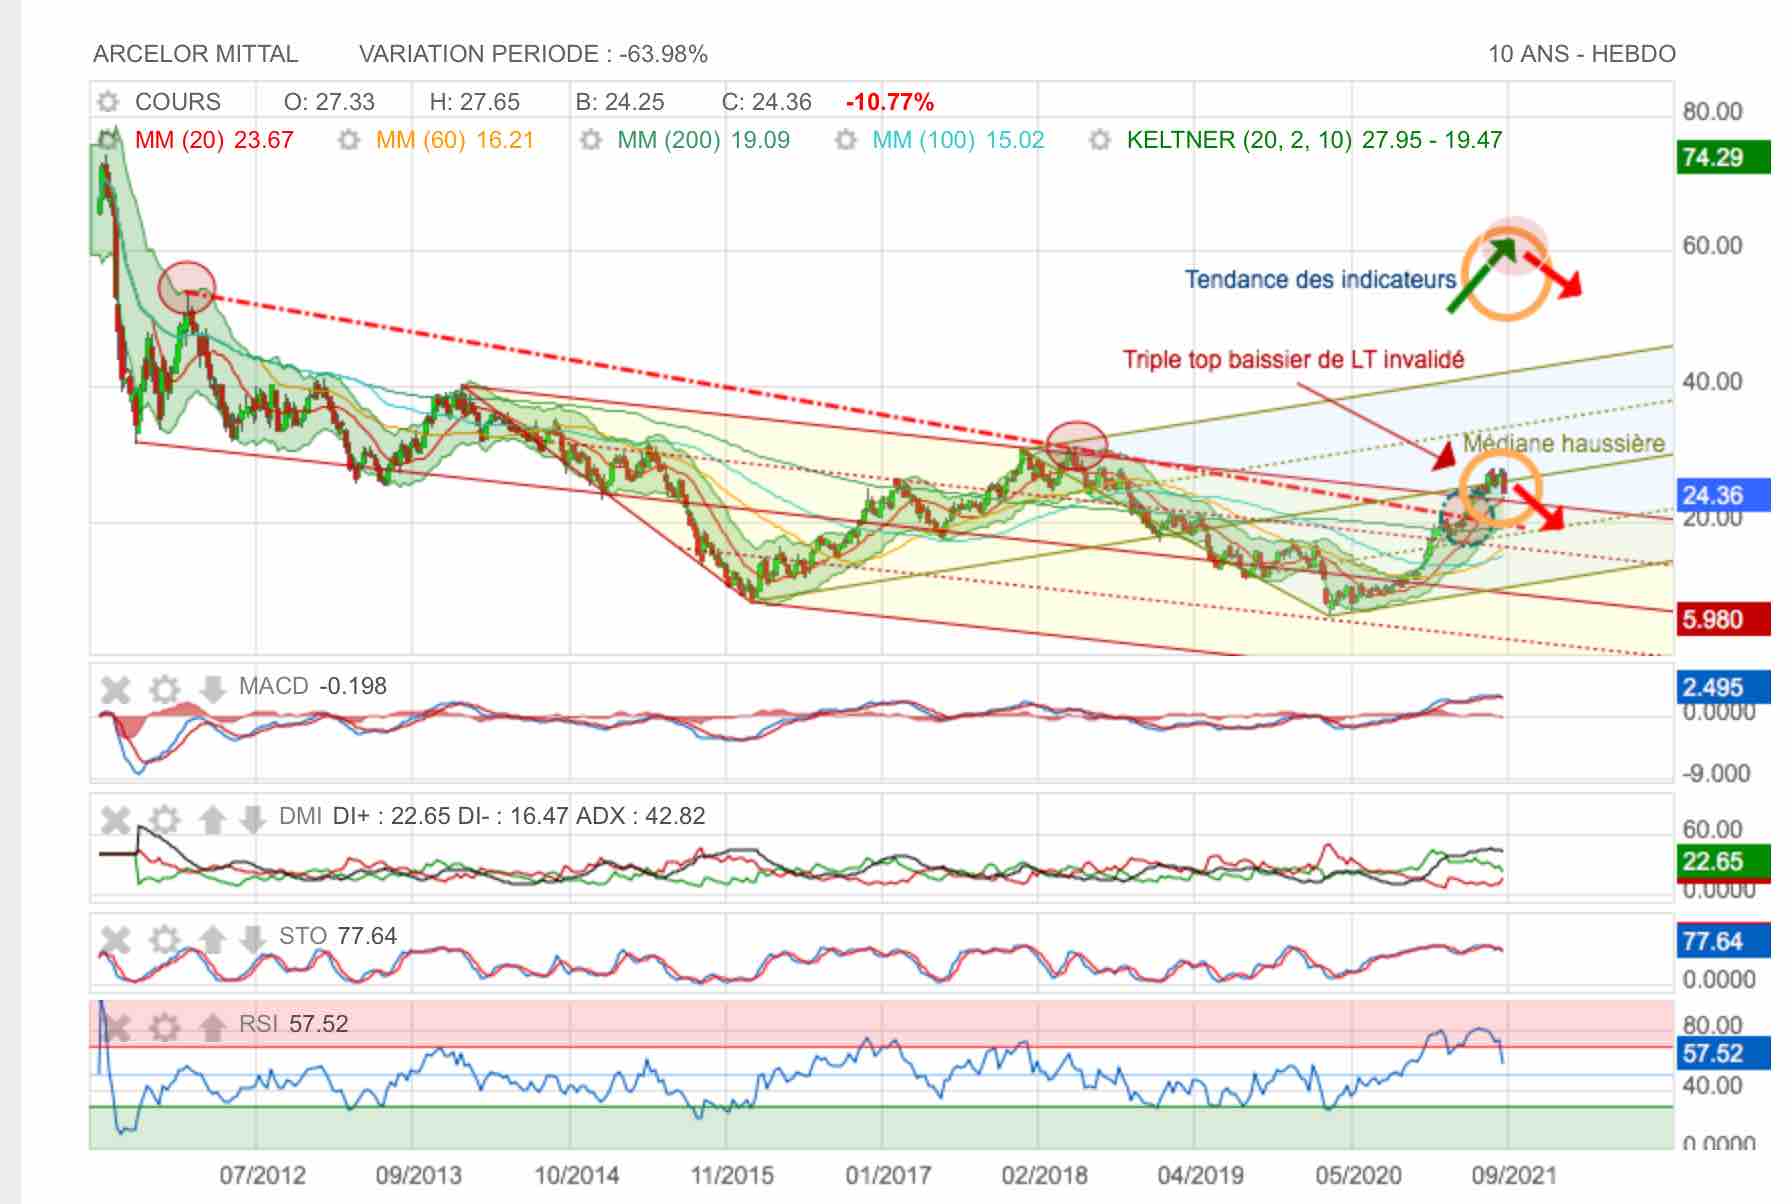Click the 05/2020 date axis label

click(1358, 1175)
